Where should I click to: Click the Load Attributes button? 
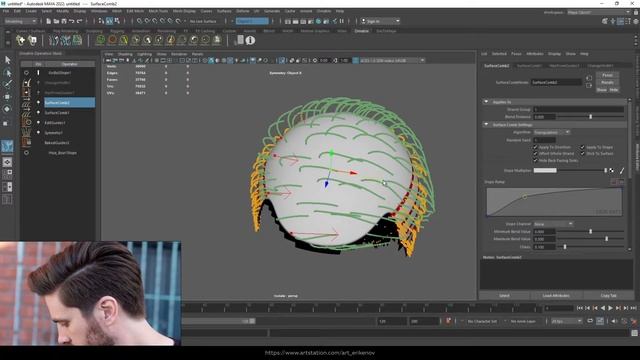tap(556, 296)
